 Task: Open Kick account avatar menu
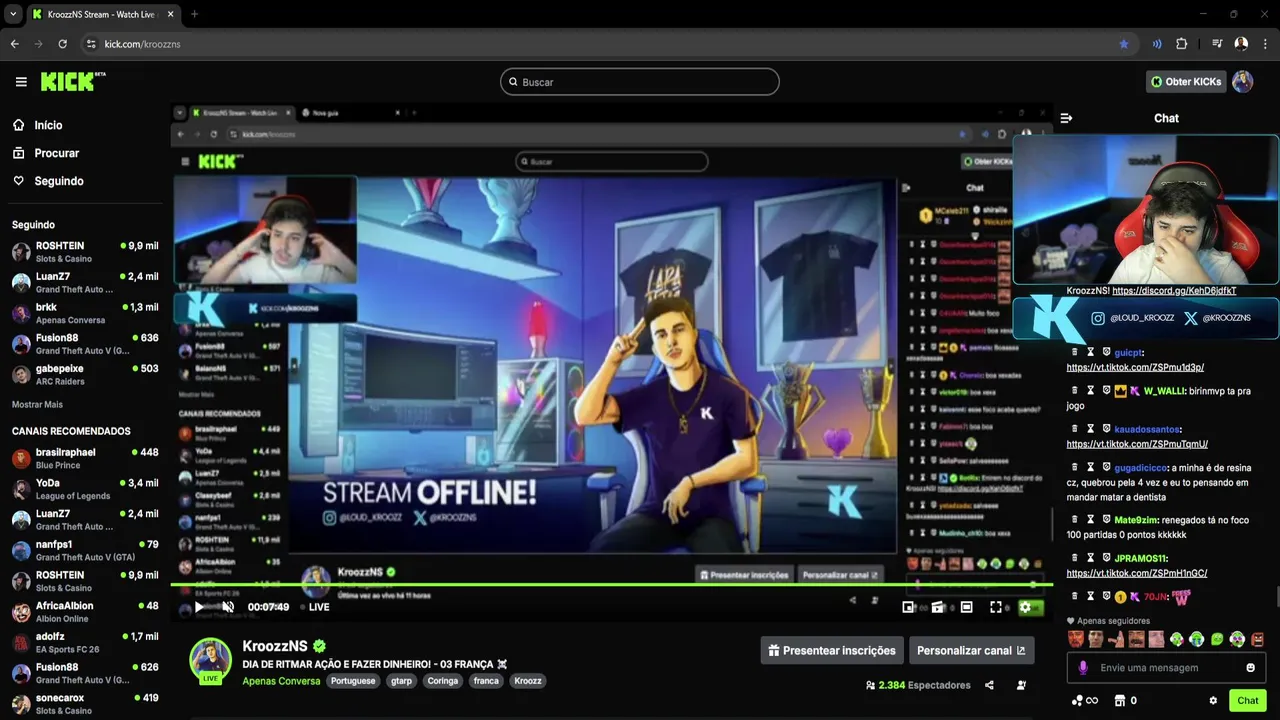coord(1242,82)
